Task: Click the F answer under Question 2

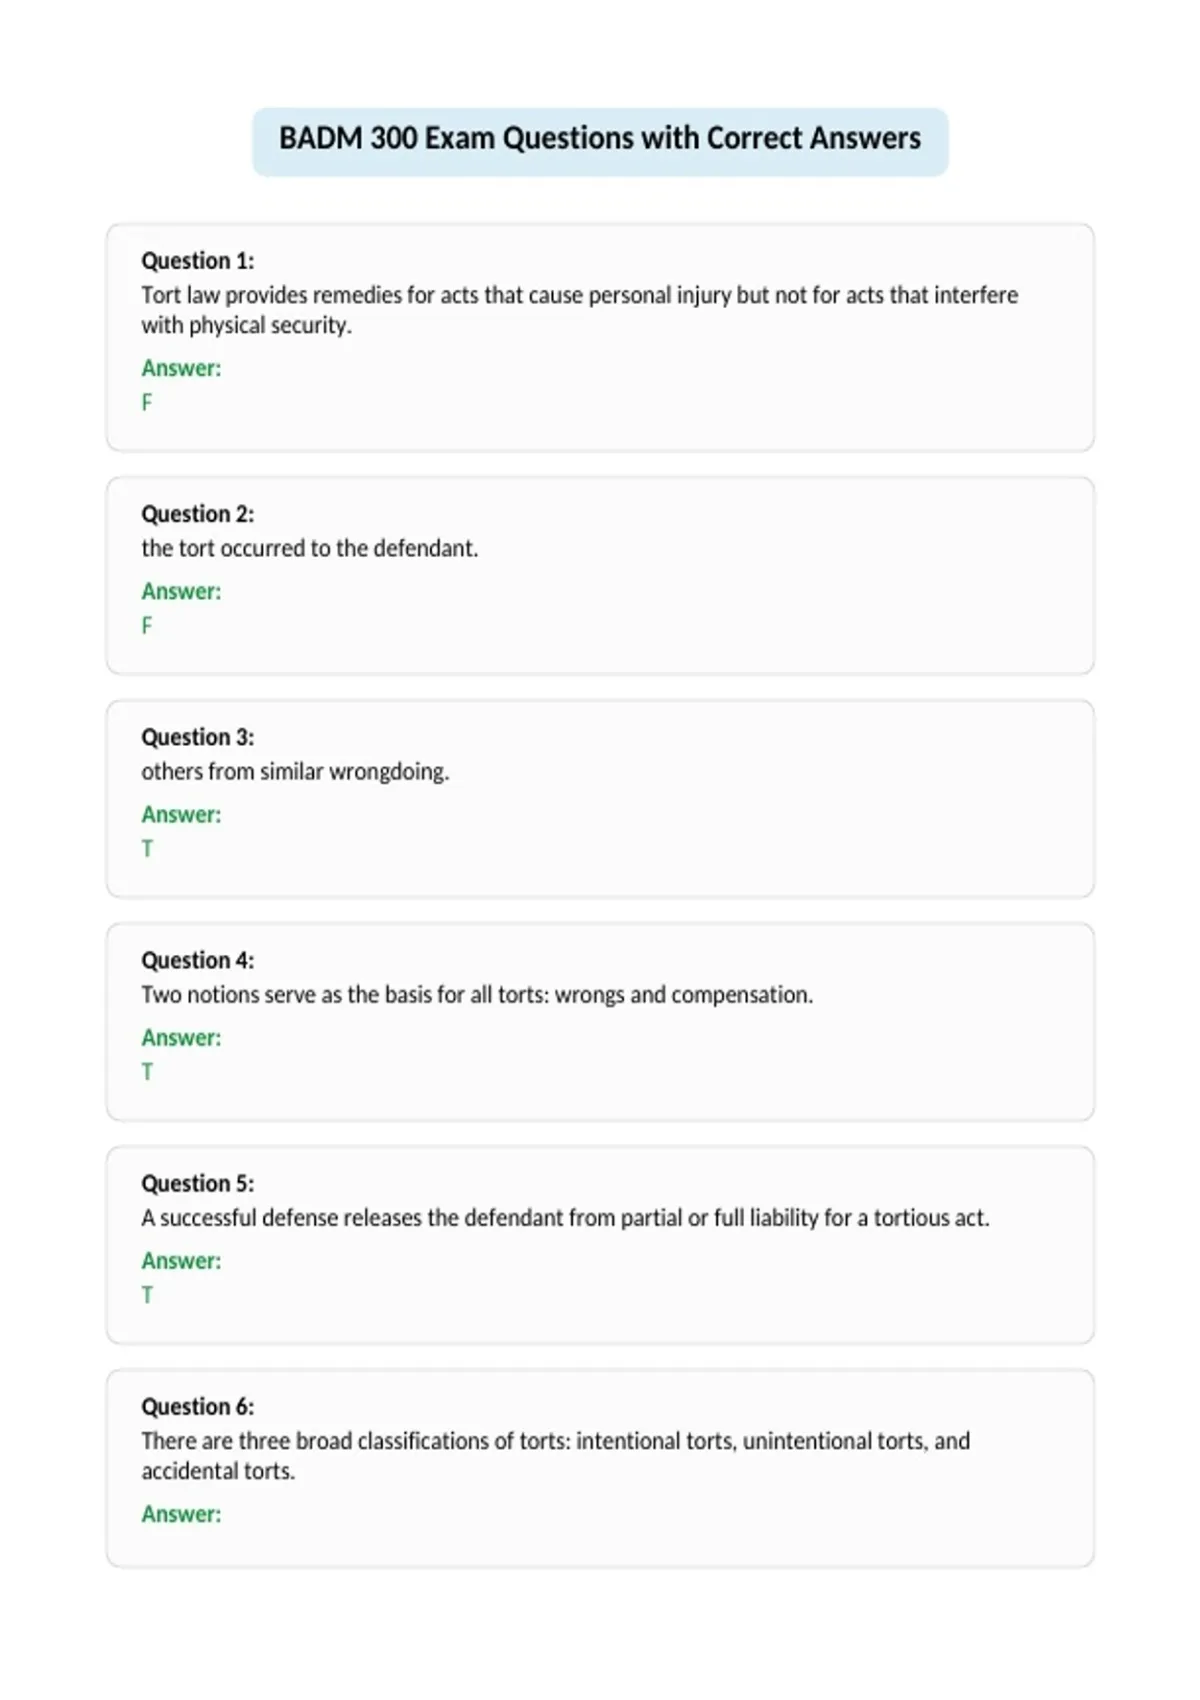Action: (x=147, y=625)
